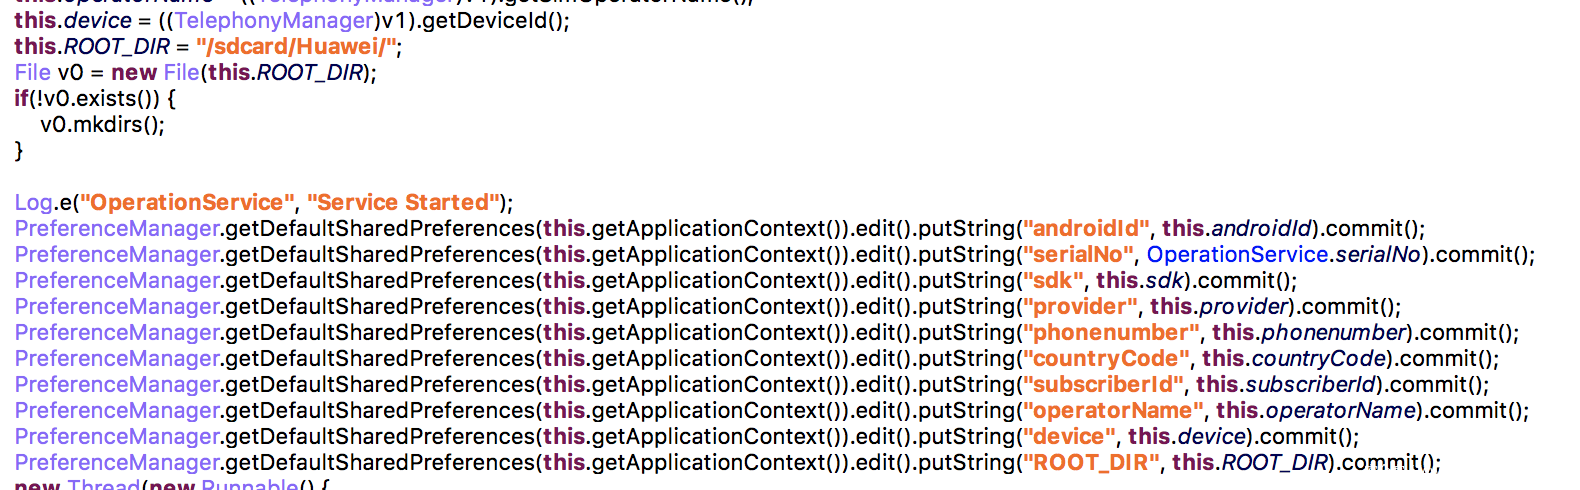Click the "Service Started" log message string
Image resolution: width=1580 pixels, height=490 pixels.
pos(404,203)
